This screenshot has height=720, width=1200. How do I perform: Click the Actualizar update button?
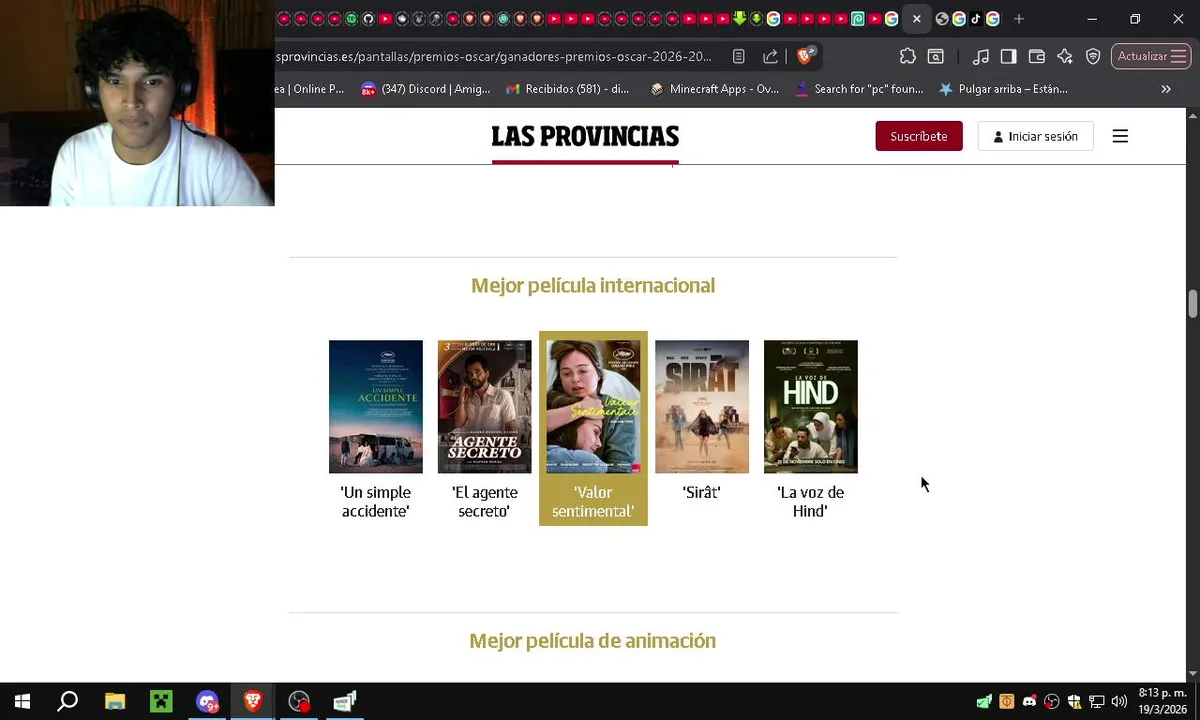(1151, 57)
